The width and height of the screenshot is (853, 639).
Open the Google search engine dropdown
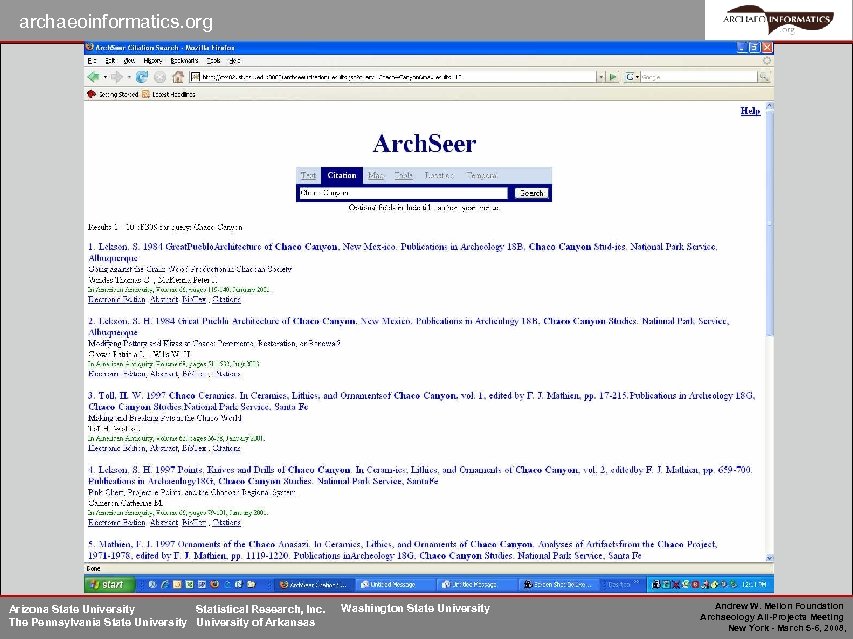(634, 76)
